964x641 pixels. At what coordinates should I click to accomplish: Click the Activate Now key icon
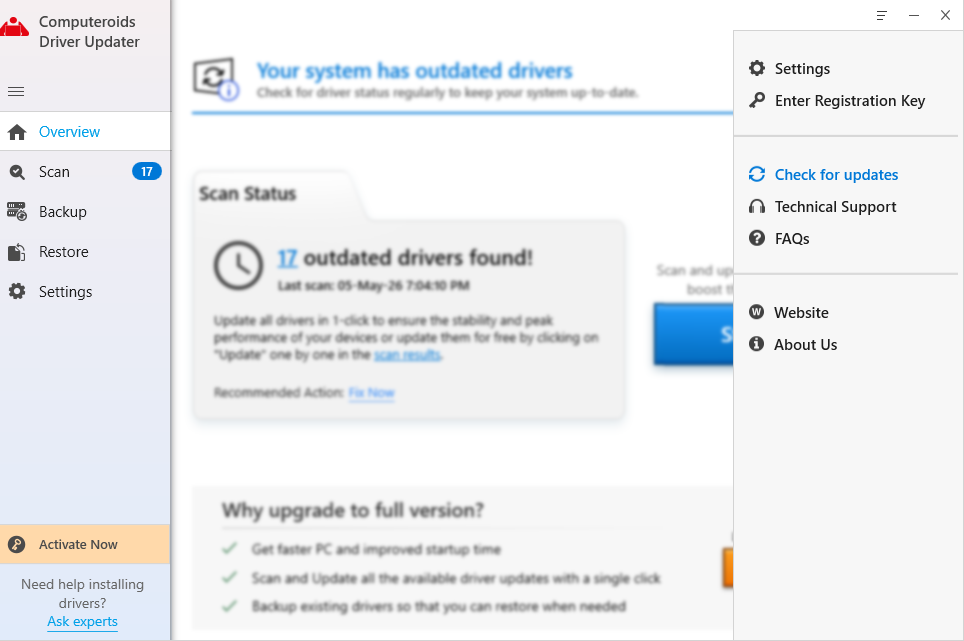(x=17, y=545)
